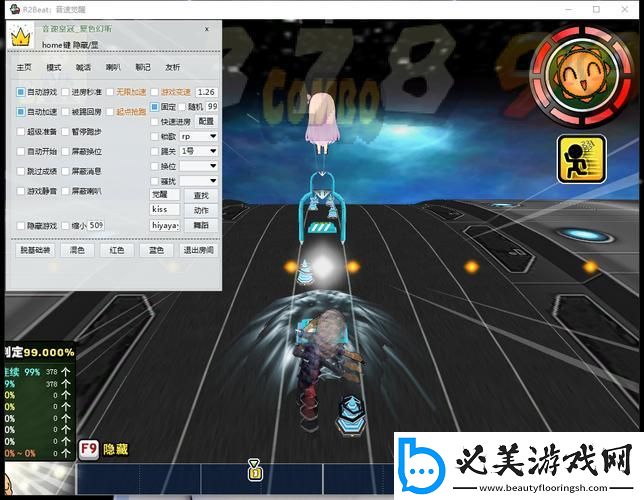
Task: Click the speed value field showing 1.26
Action: [207, 91]
